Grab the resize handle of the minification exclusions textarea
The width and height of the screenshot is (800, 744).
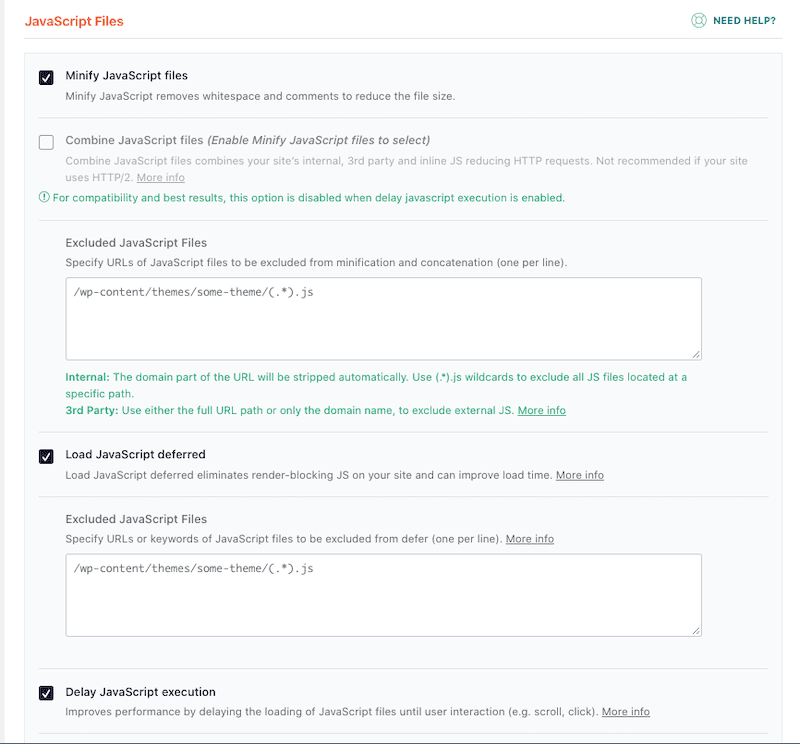pos(696,354)
